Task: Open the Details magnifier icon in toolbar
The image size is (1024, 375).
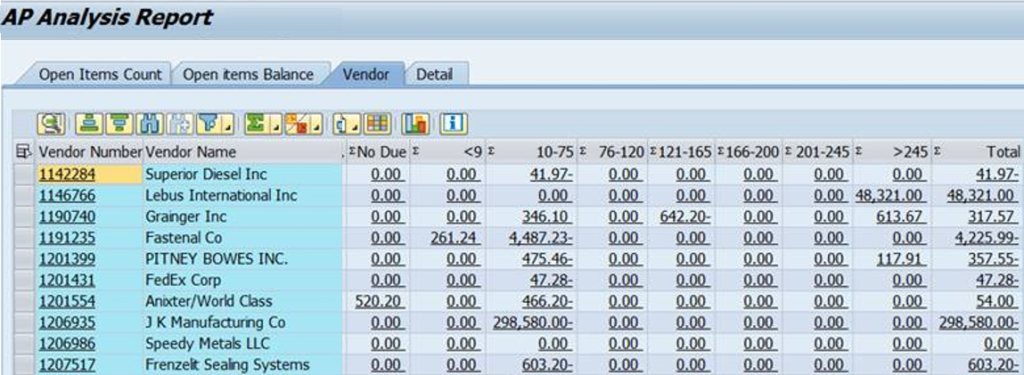Action: (50, 123)
